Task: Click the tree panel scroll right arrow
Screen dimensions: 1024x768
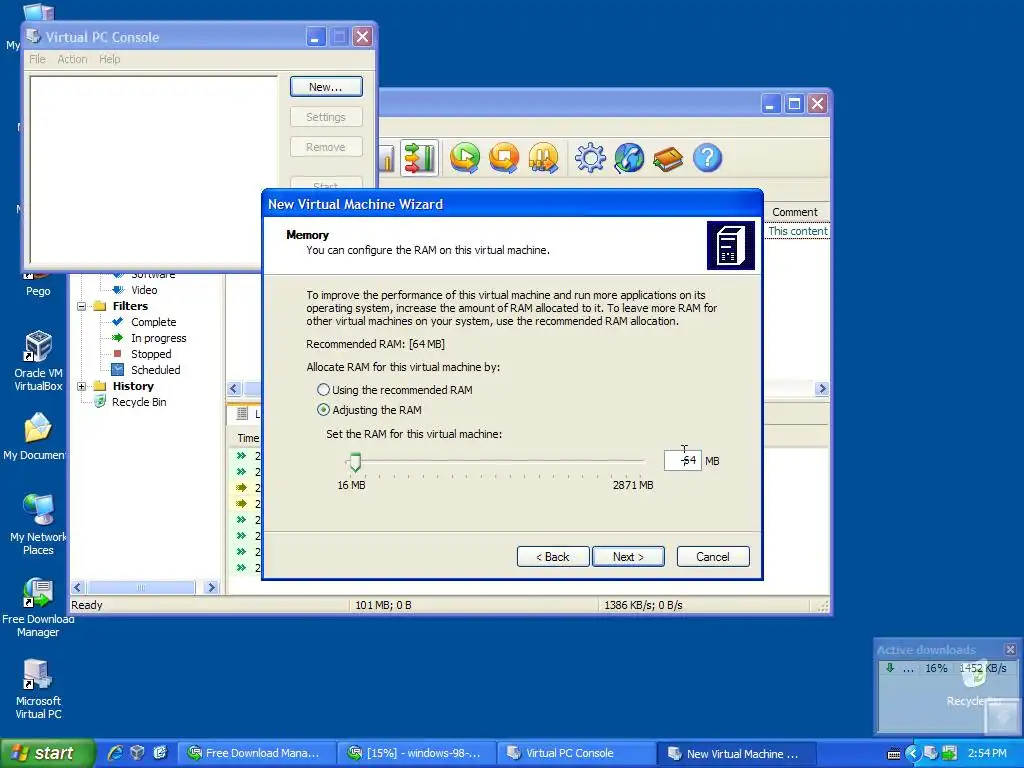Action: click(211, 587)
